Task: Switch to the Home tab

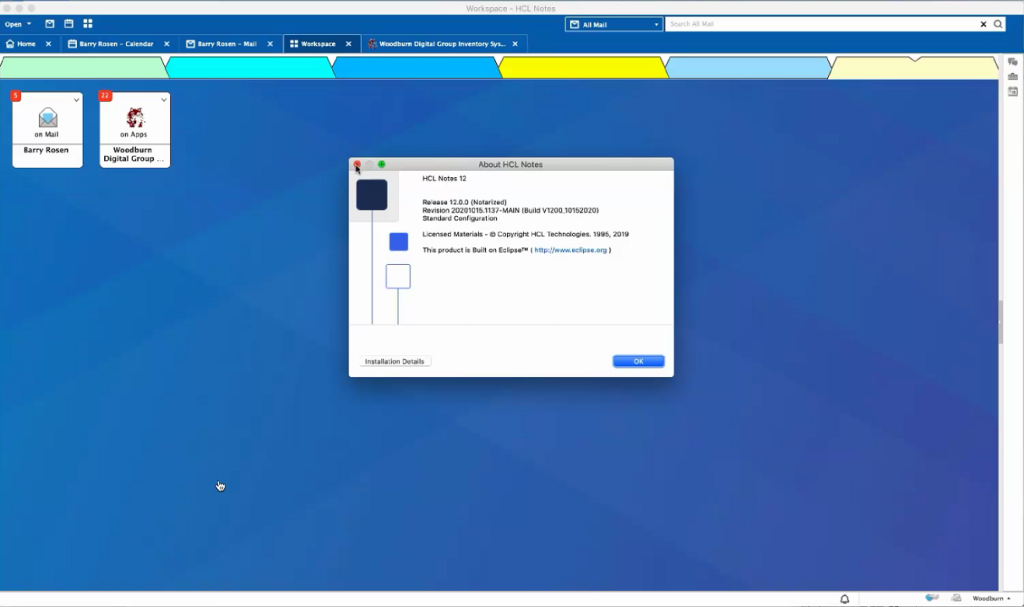Action: click(26, 44)
